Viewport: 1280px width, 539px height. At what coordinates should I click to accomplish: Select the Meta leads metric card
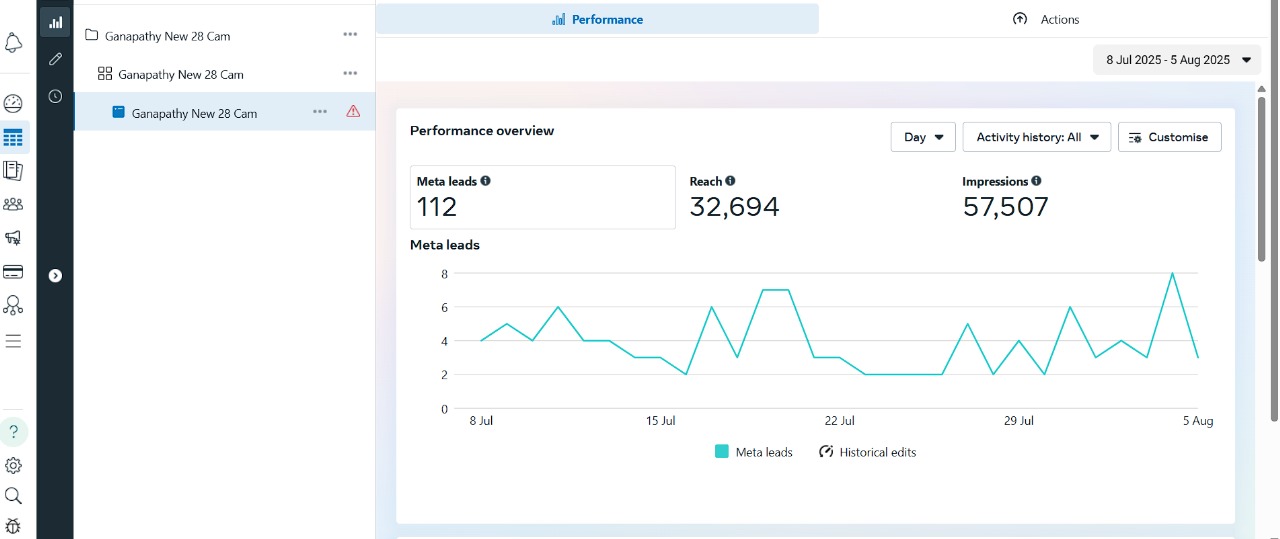pyautogui.click(x=542, y=197)
